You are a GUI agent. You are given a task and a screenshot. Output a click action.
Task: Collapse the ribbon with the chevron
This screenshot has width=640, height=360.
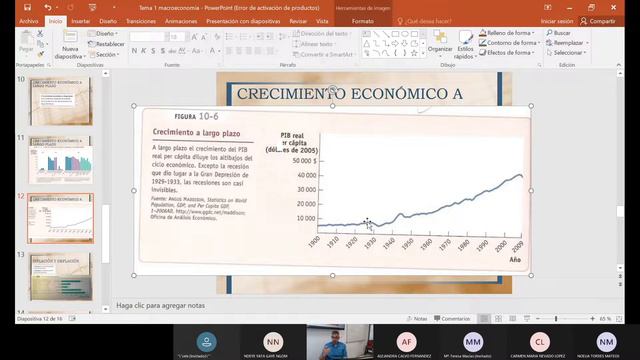(x=619, y=65)
